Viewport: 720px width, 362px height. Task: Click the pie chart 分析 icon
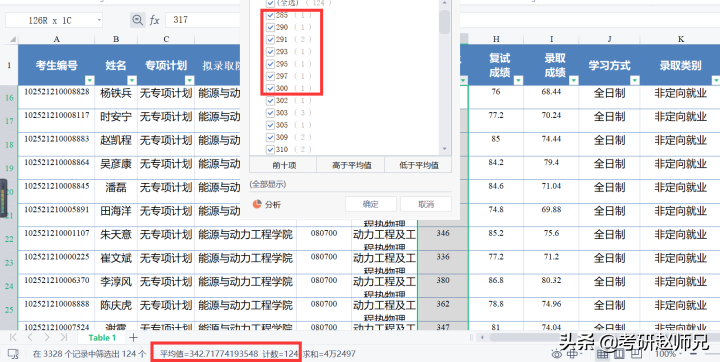tap(257, 204)
